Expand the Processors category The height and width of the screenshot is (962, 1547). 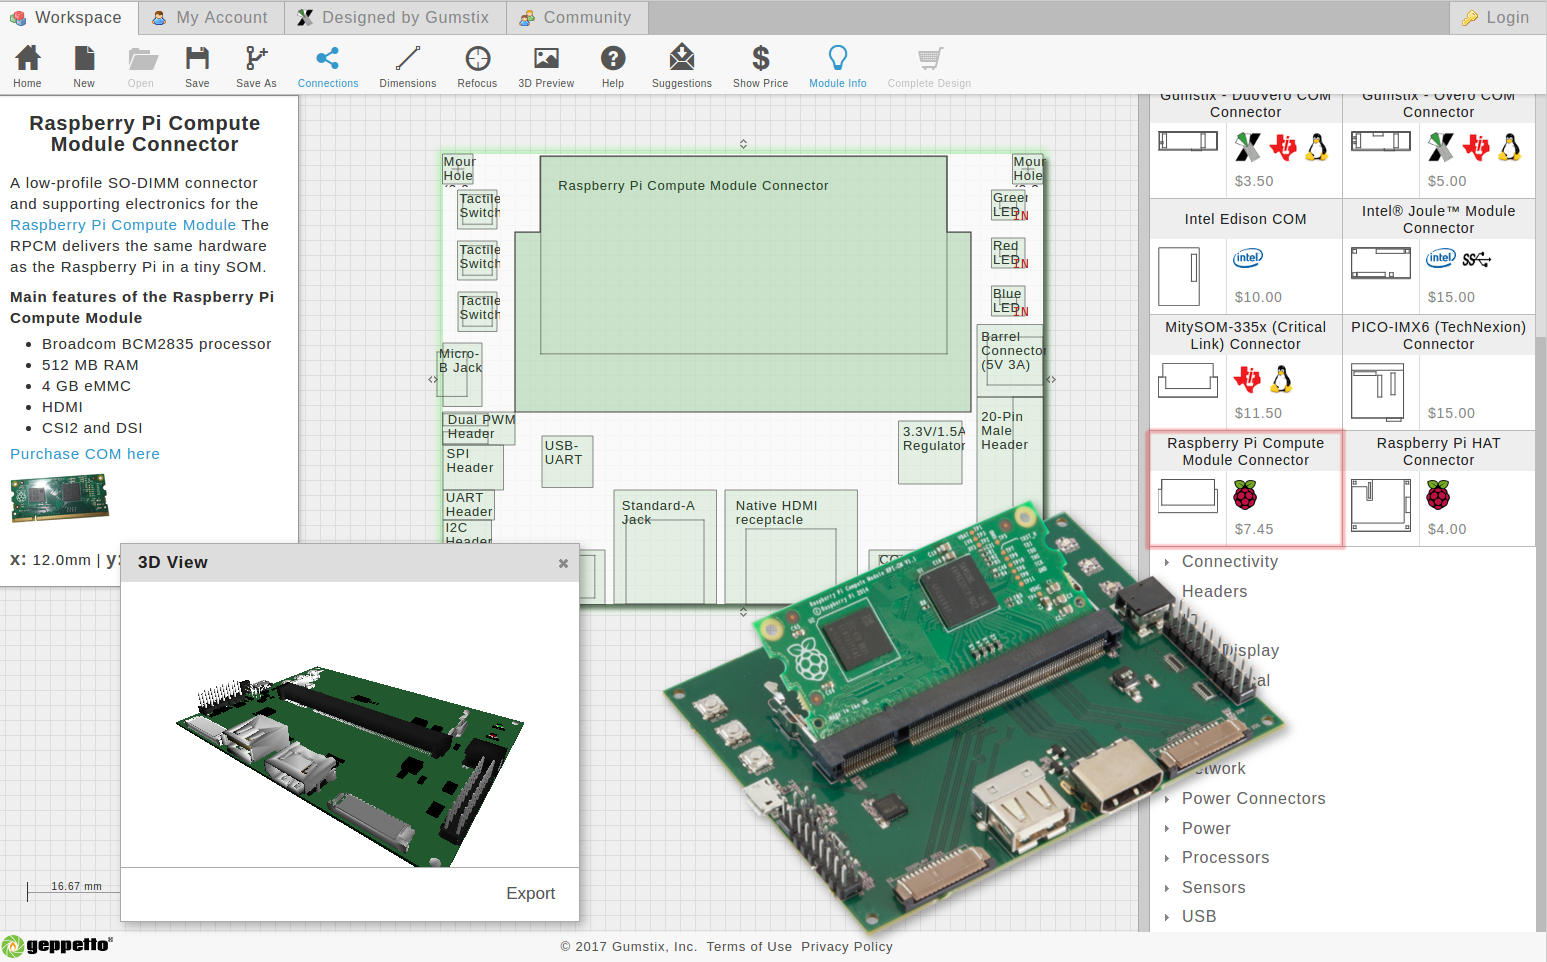pyautogui.click(x=1225, y=858)
